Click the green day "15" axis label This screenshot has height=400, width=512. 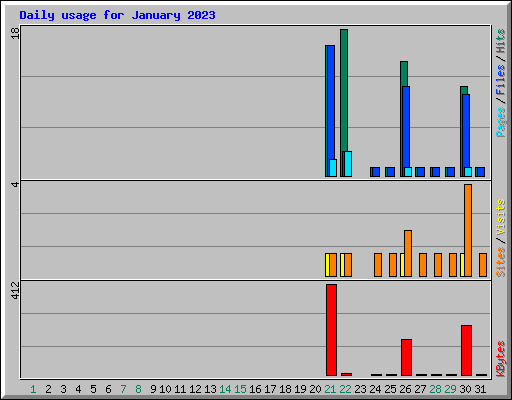(240, 389)
